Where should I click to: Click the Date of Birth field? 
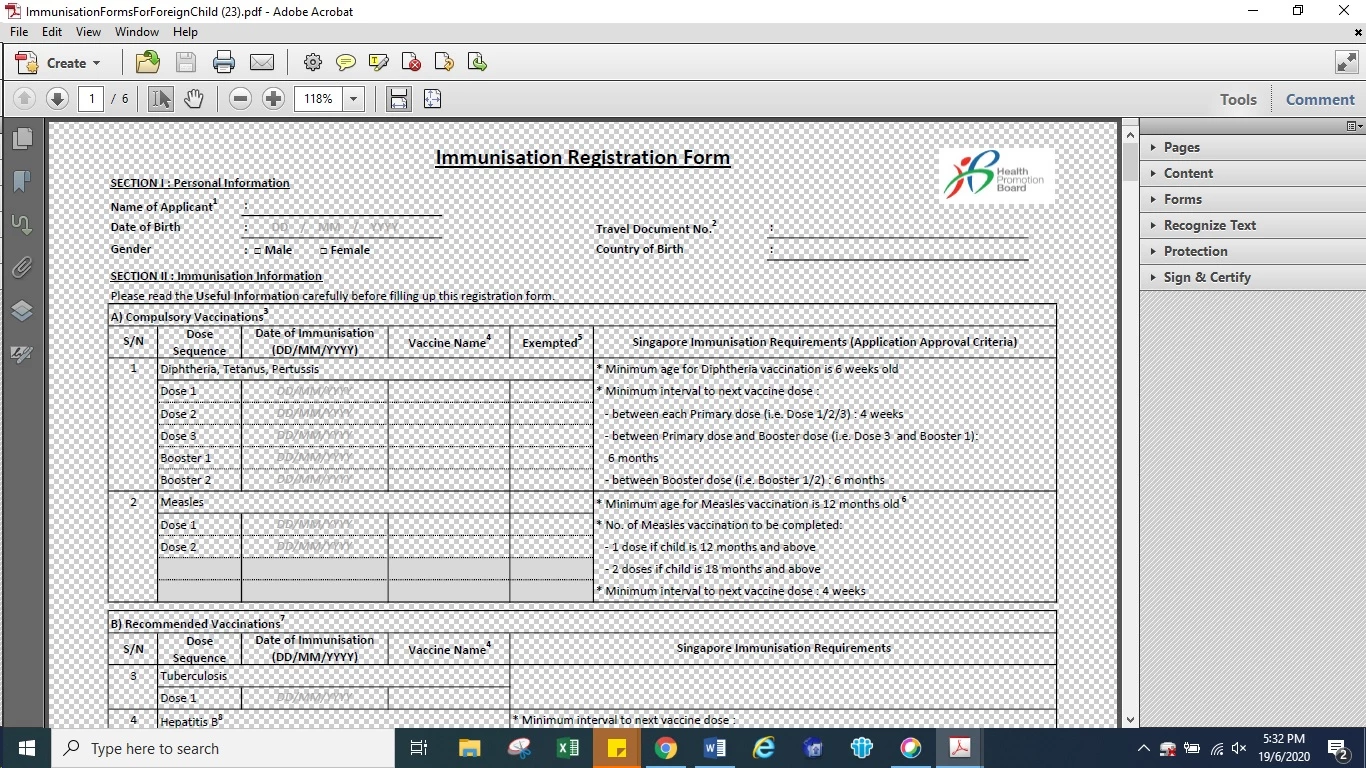342,228
